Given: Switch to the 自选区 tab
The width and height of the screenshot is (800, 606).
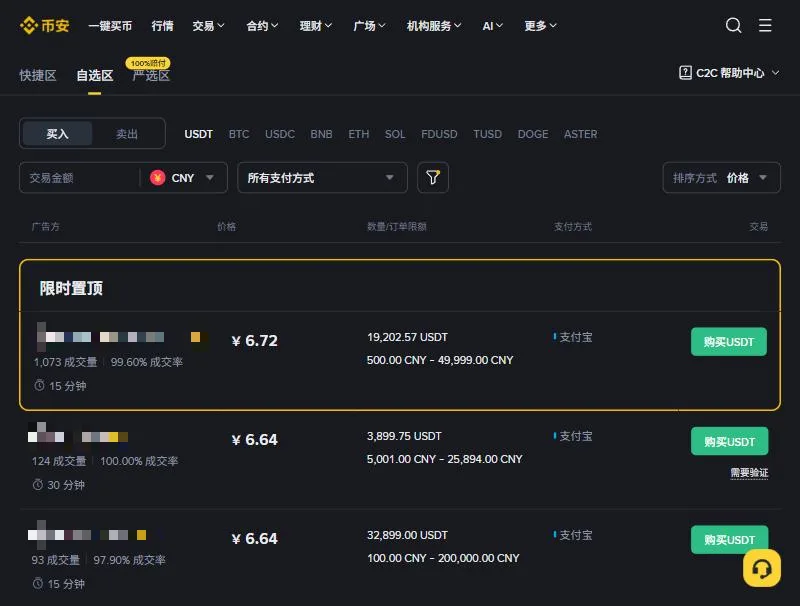Looking at the screenshot, I should 94,75.
